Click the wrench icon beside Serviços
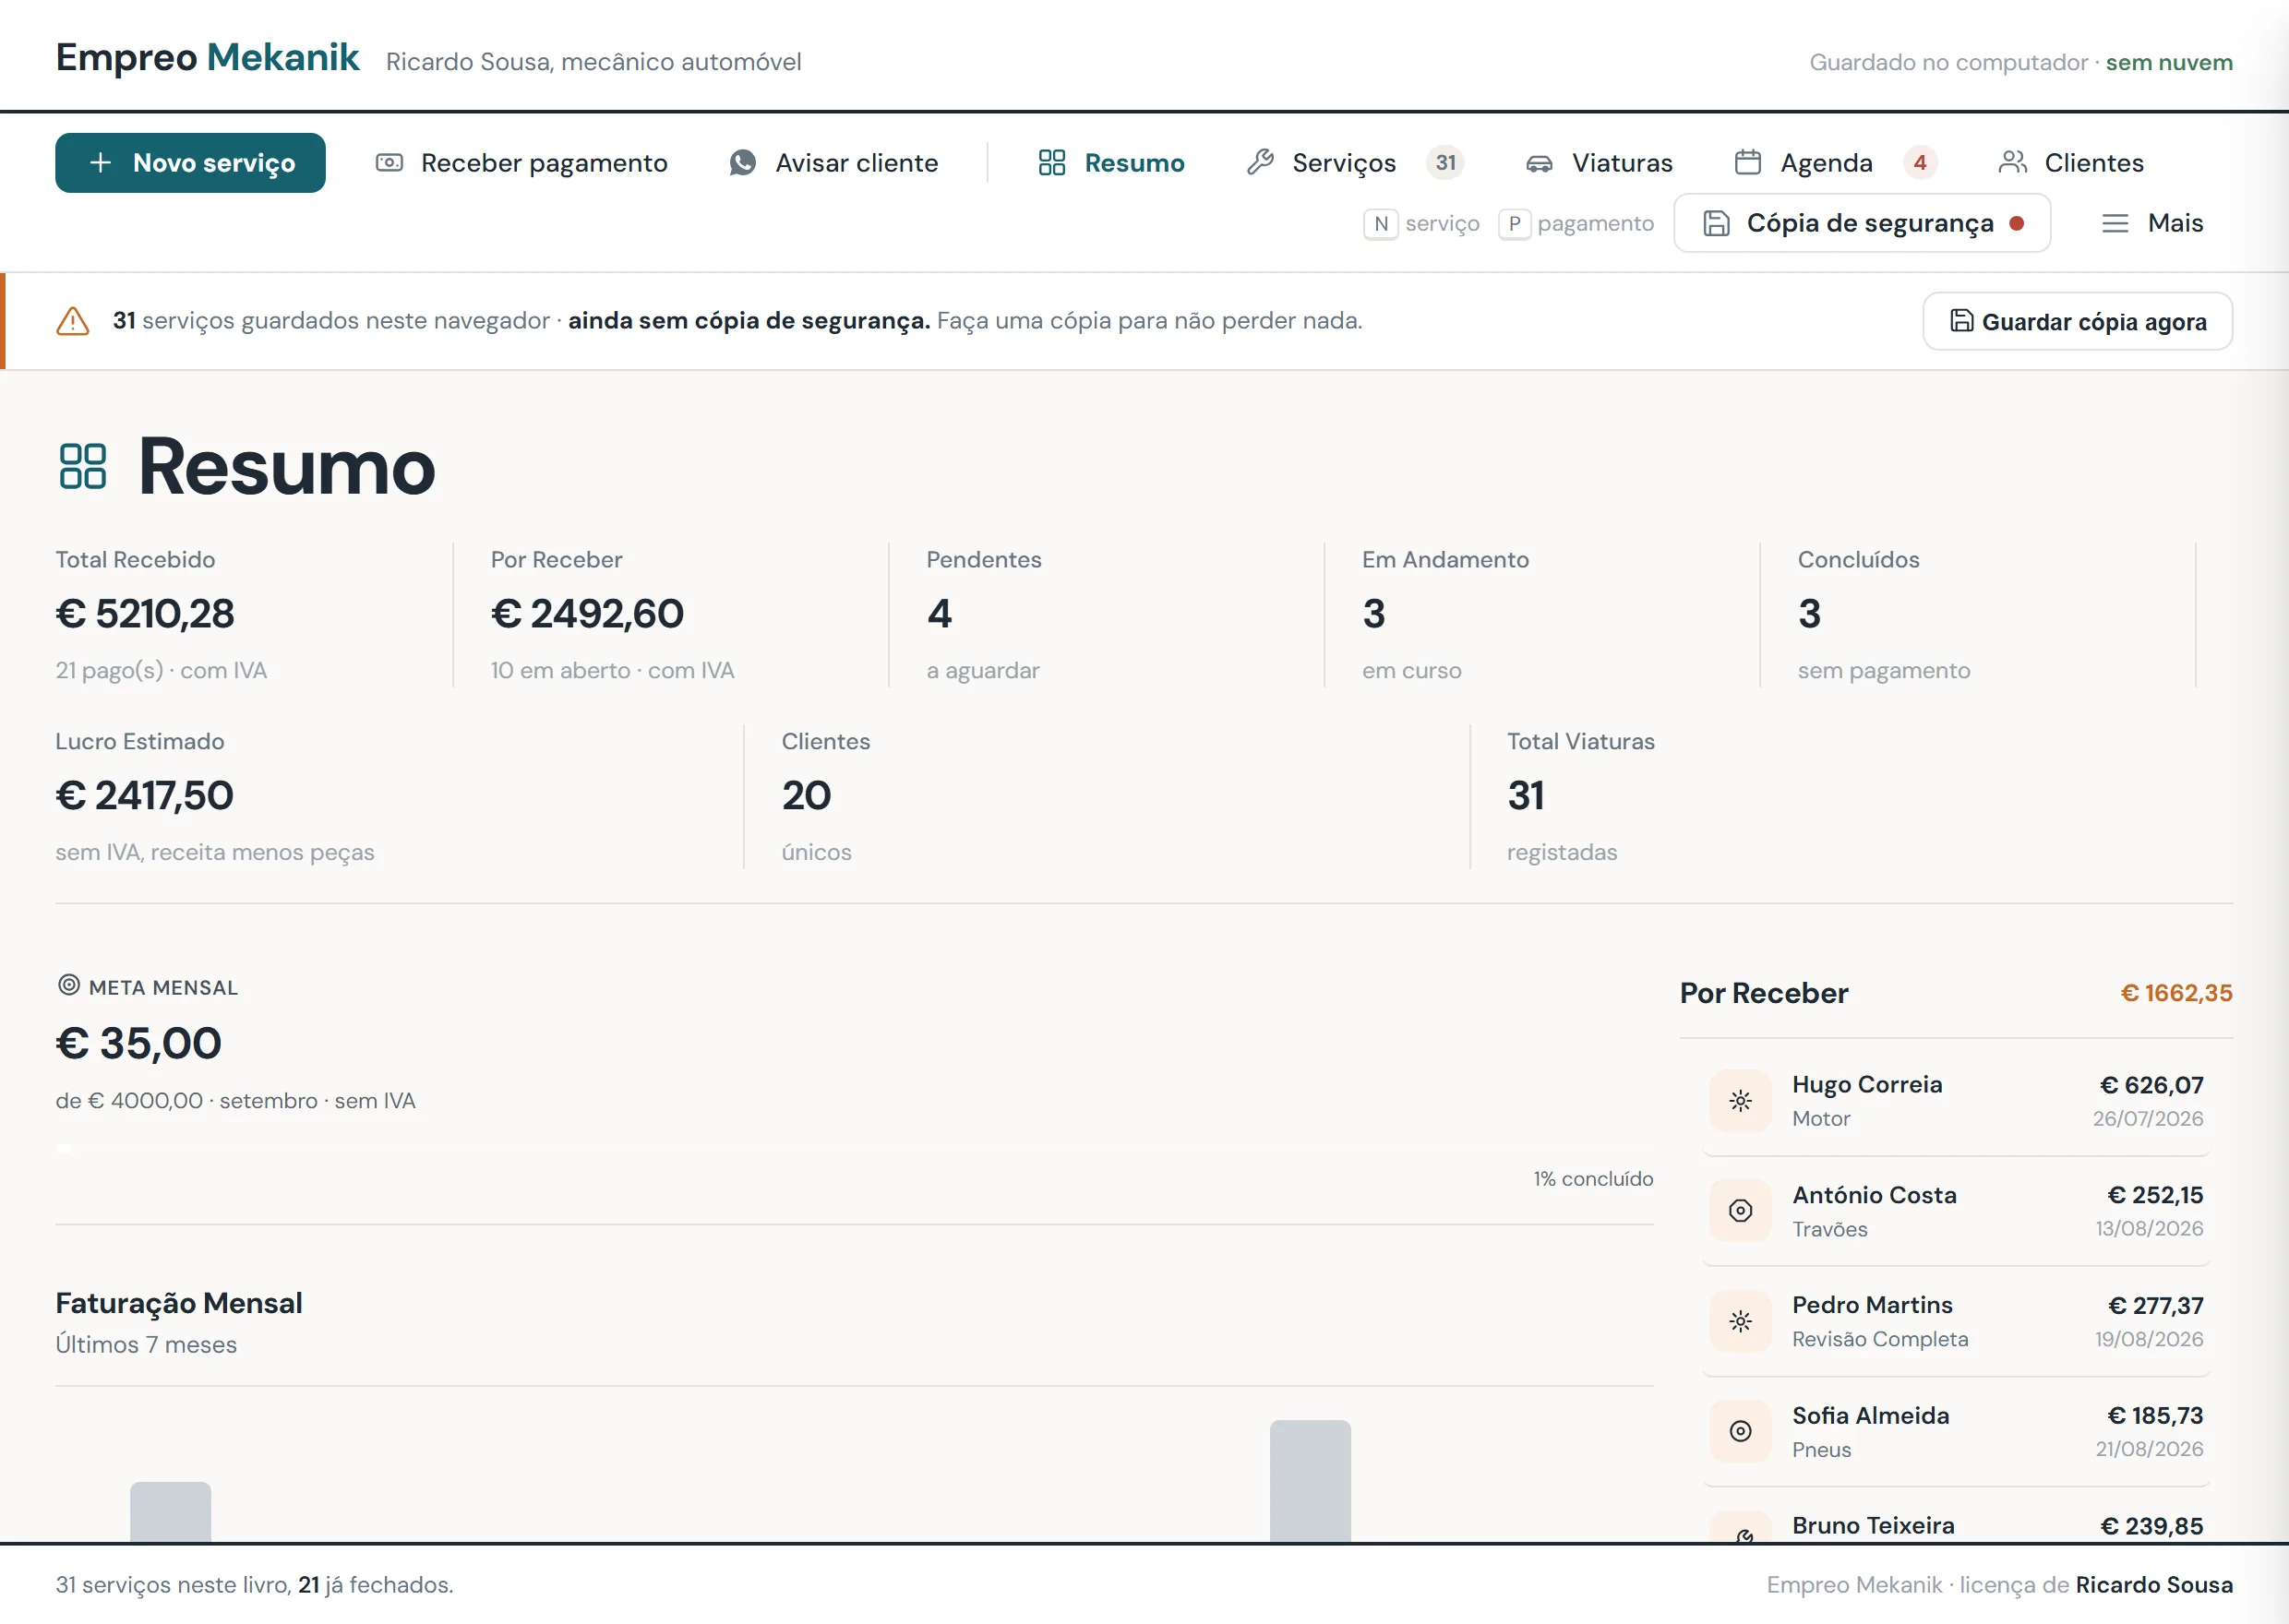The height and width of the screenshot is (1624, 2289). [x=1260, y=162]
